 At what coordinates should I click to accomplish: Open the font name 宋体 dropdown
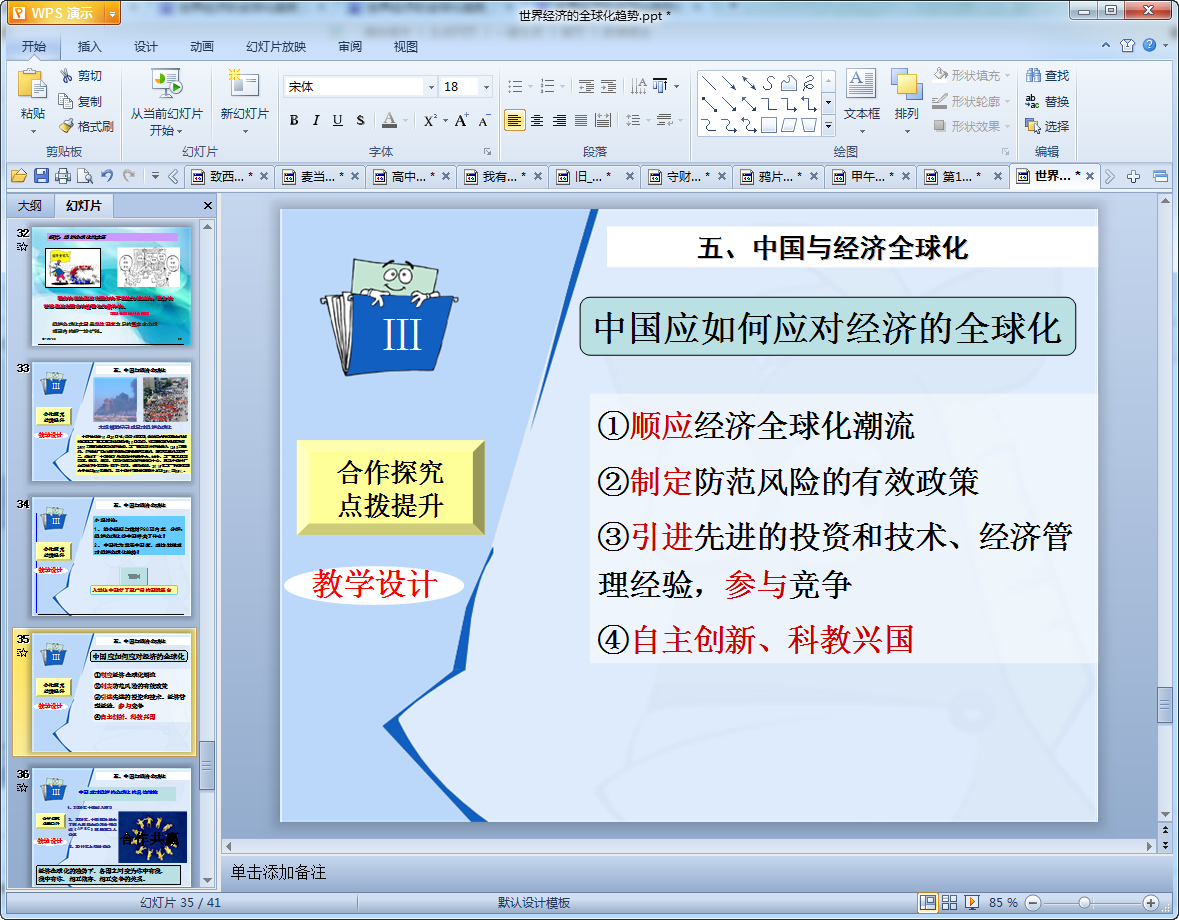point(432,87)
